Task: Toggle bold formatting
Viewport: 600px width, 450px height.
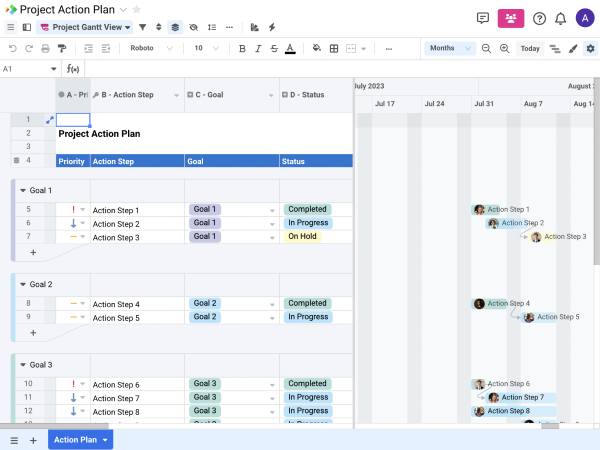Action: coord(242,48)
